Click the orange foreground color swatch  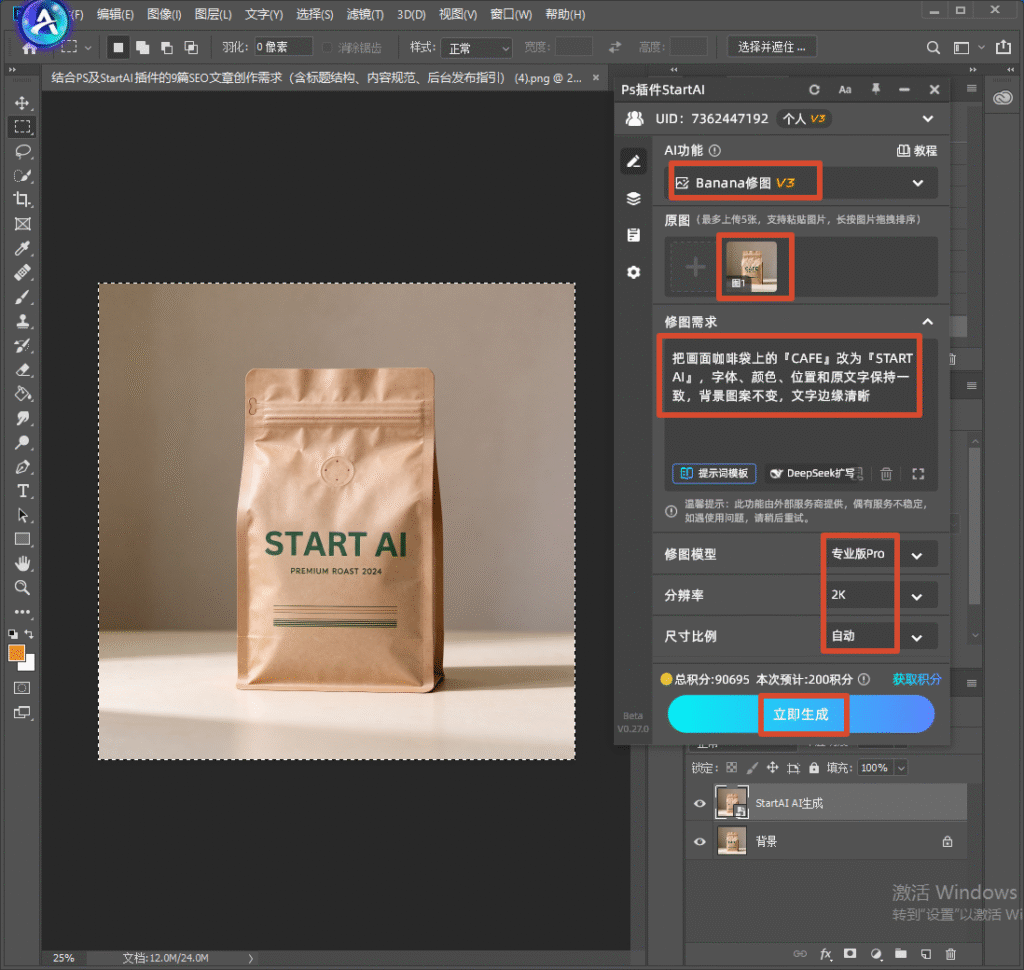(16, 653)
